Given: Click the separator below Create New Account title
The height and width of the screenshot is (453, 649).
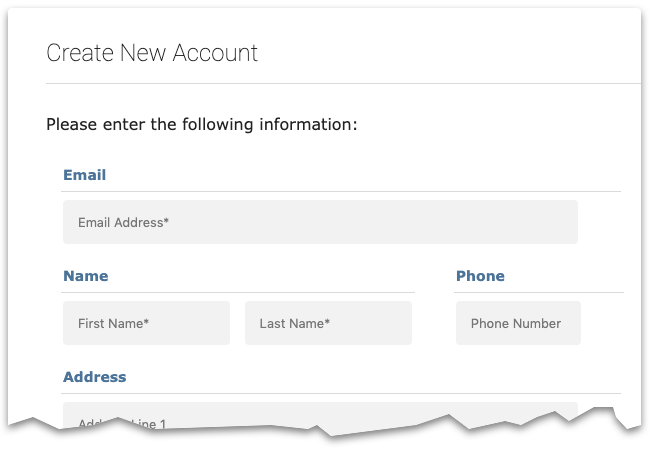Looking at the screenshot, I should 340,83.
